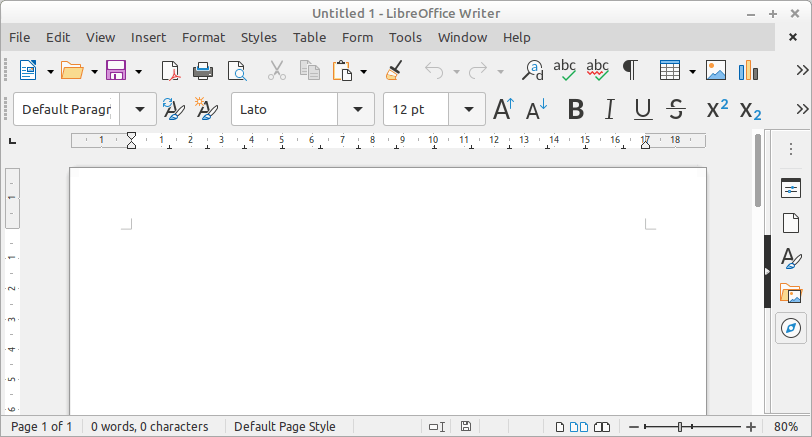Open the sidebar Properties deck
The height and width of the screenshot is (437, 812).
coord(791,189)
